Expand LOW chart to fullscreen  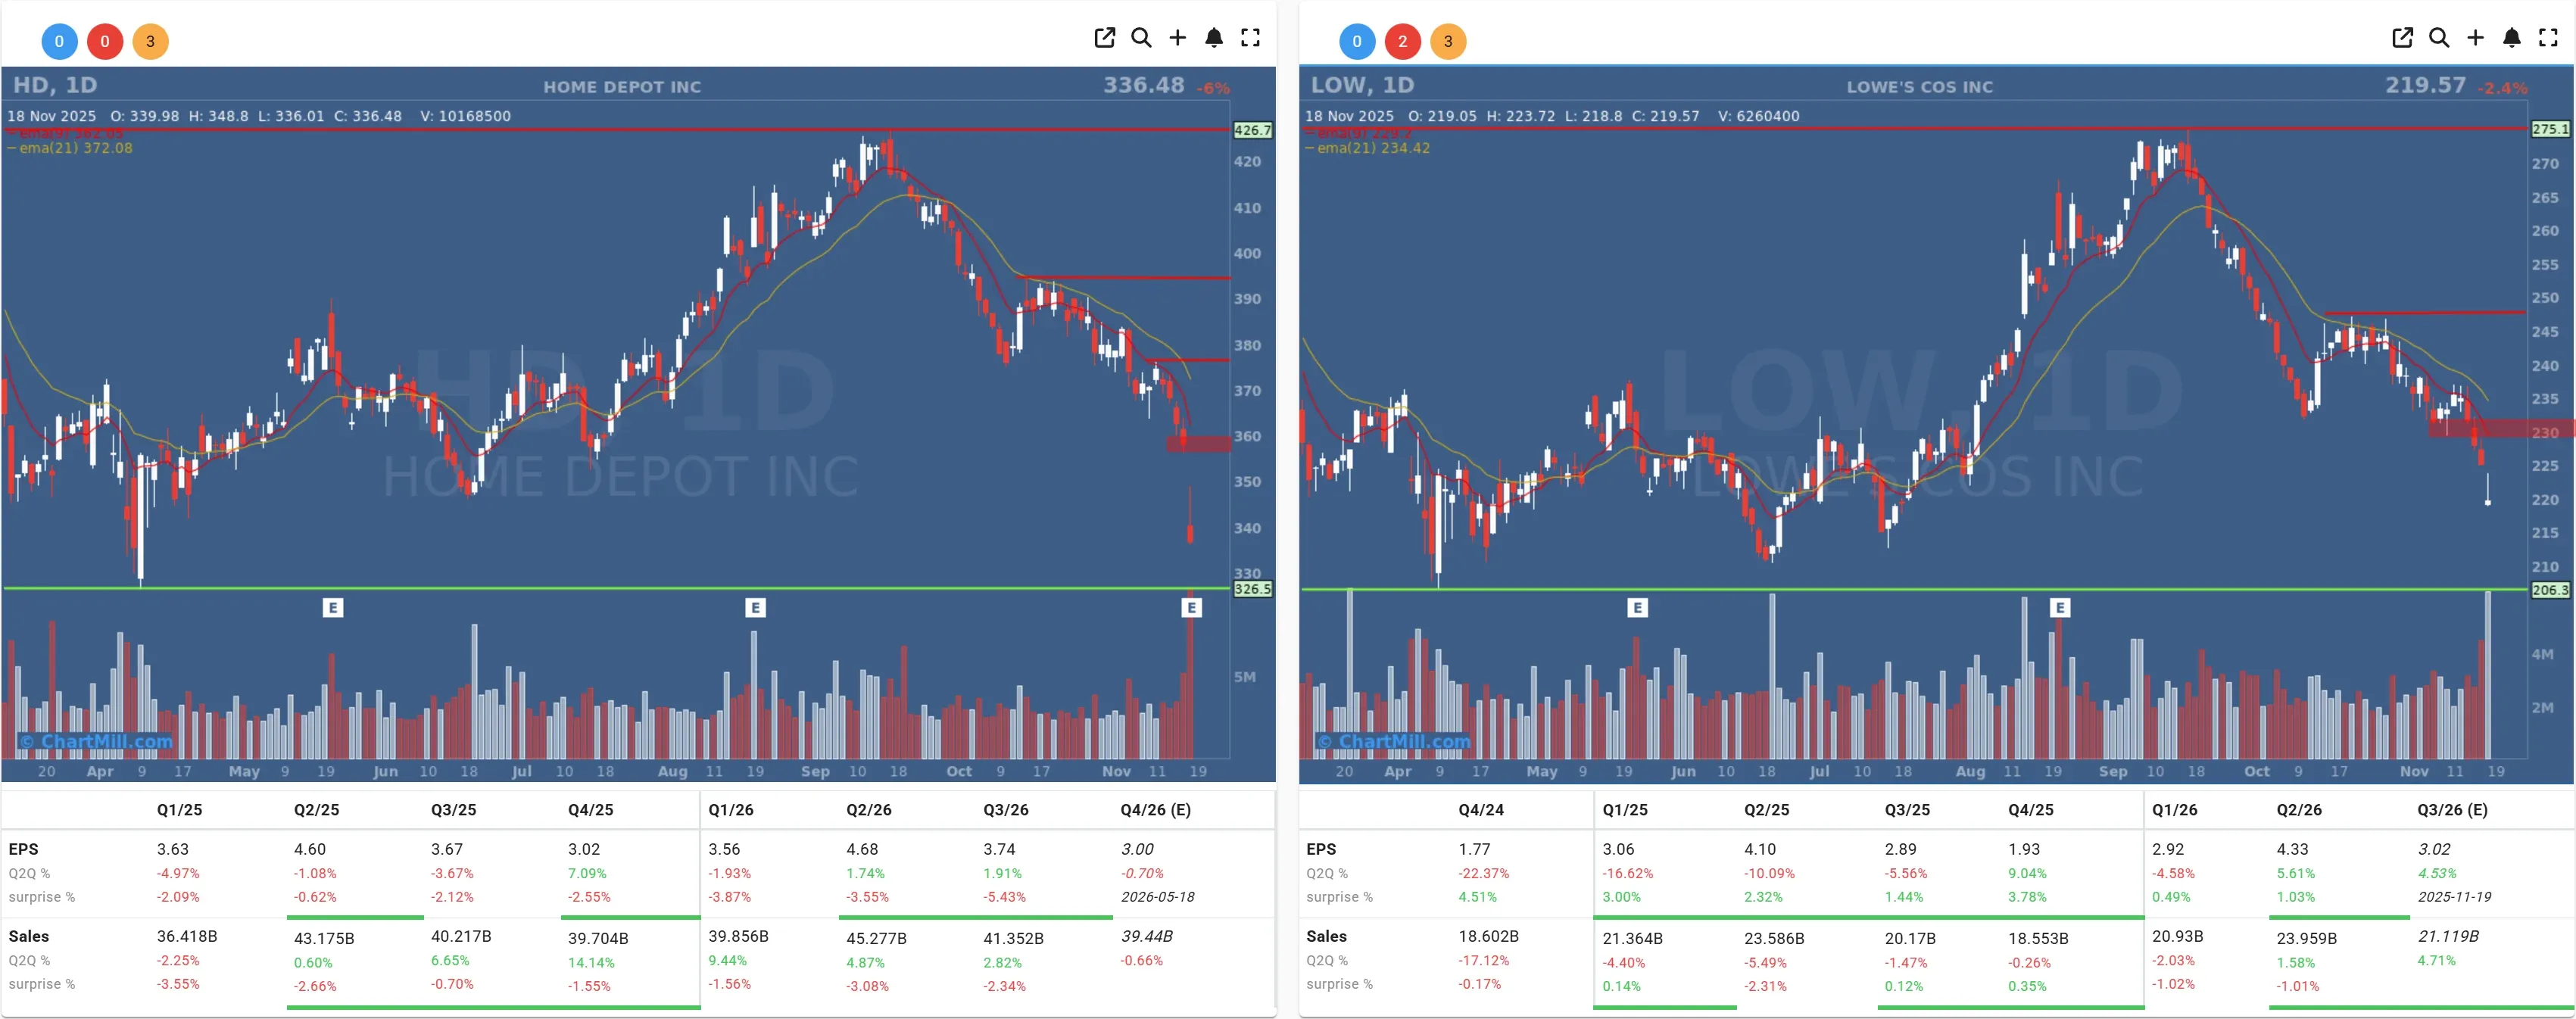pos(2547,37)
